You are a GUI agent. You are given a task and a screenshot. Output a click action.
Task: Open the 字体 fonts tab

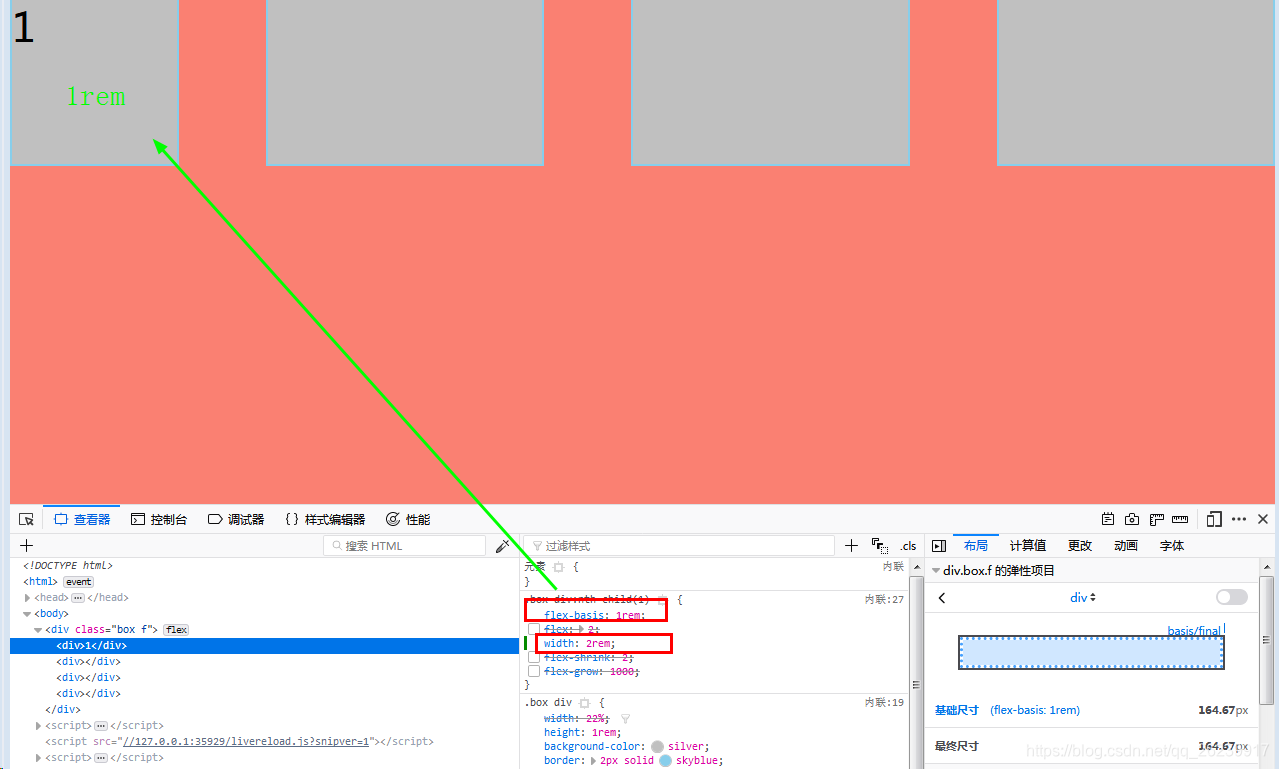(1172, 546)
